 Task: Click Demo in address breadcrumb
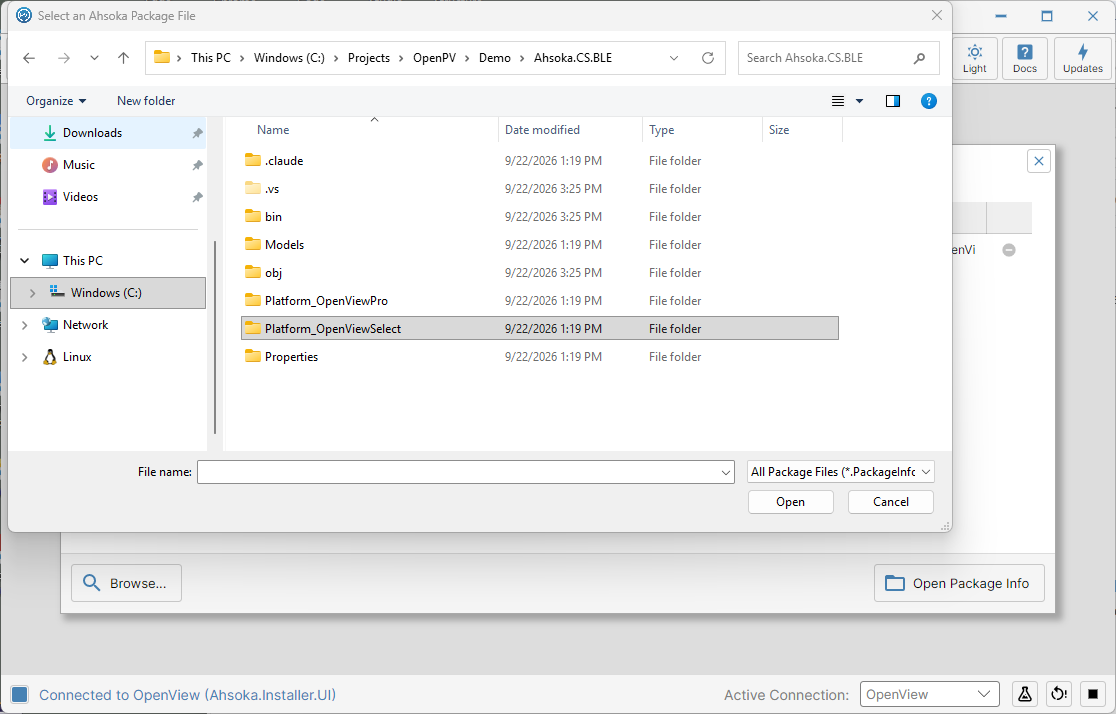495,58
